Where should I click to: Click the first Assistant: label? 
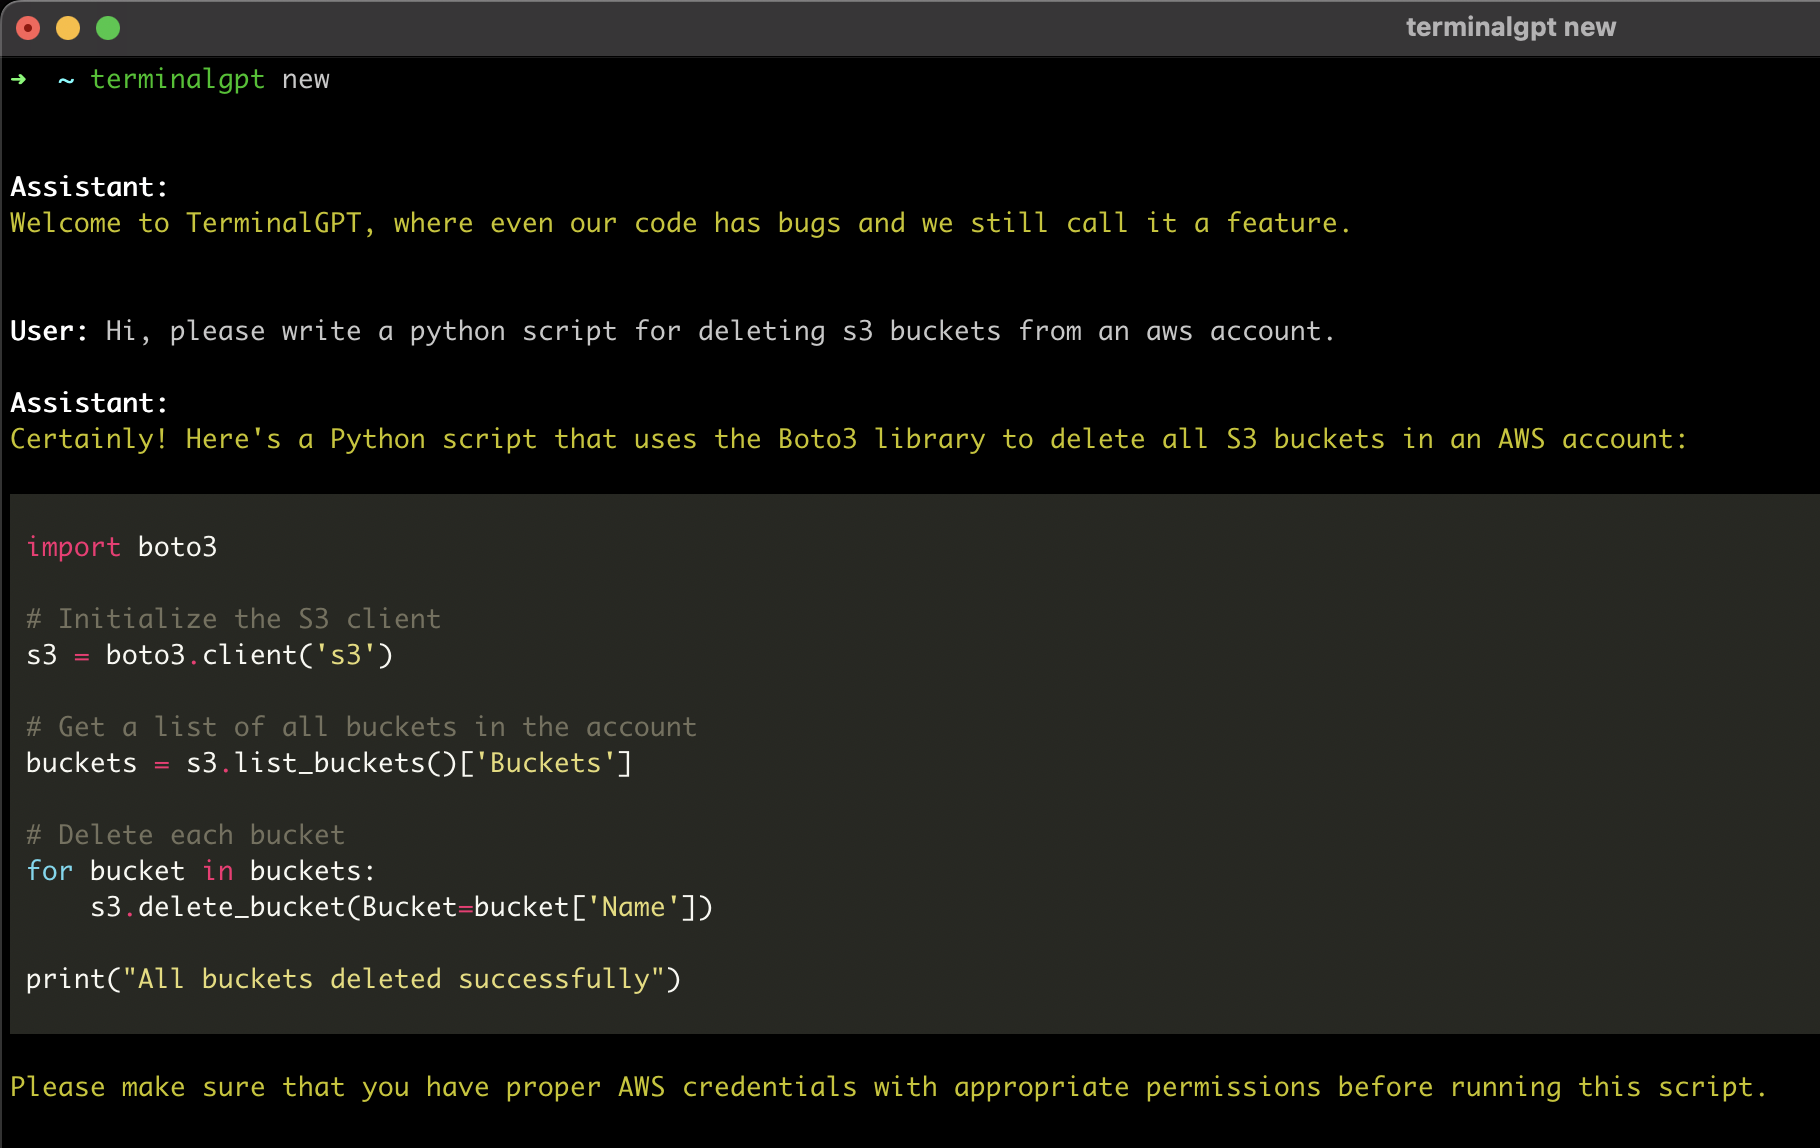pos(88,185)
